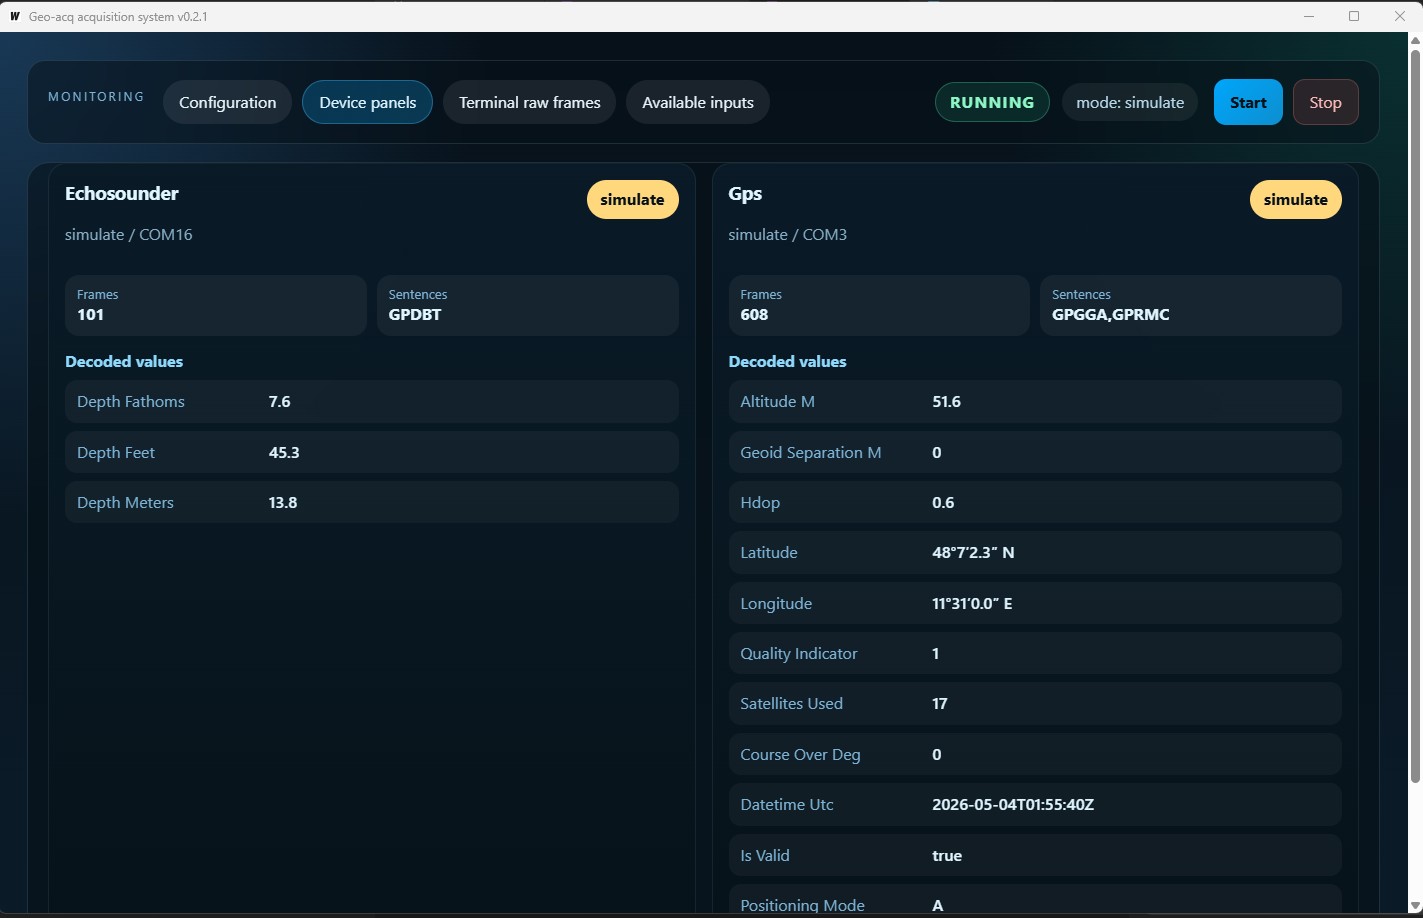Click the Gps simulate badge
This screenshot has height=918, width=1423.
coord(1295,199)
